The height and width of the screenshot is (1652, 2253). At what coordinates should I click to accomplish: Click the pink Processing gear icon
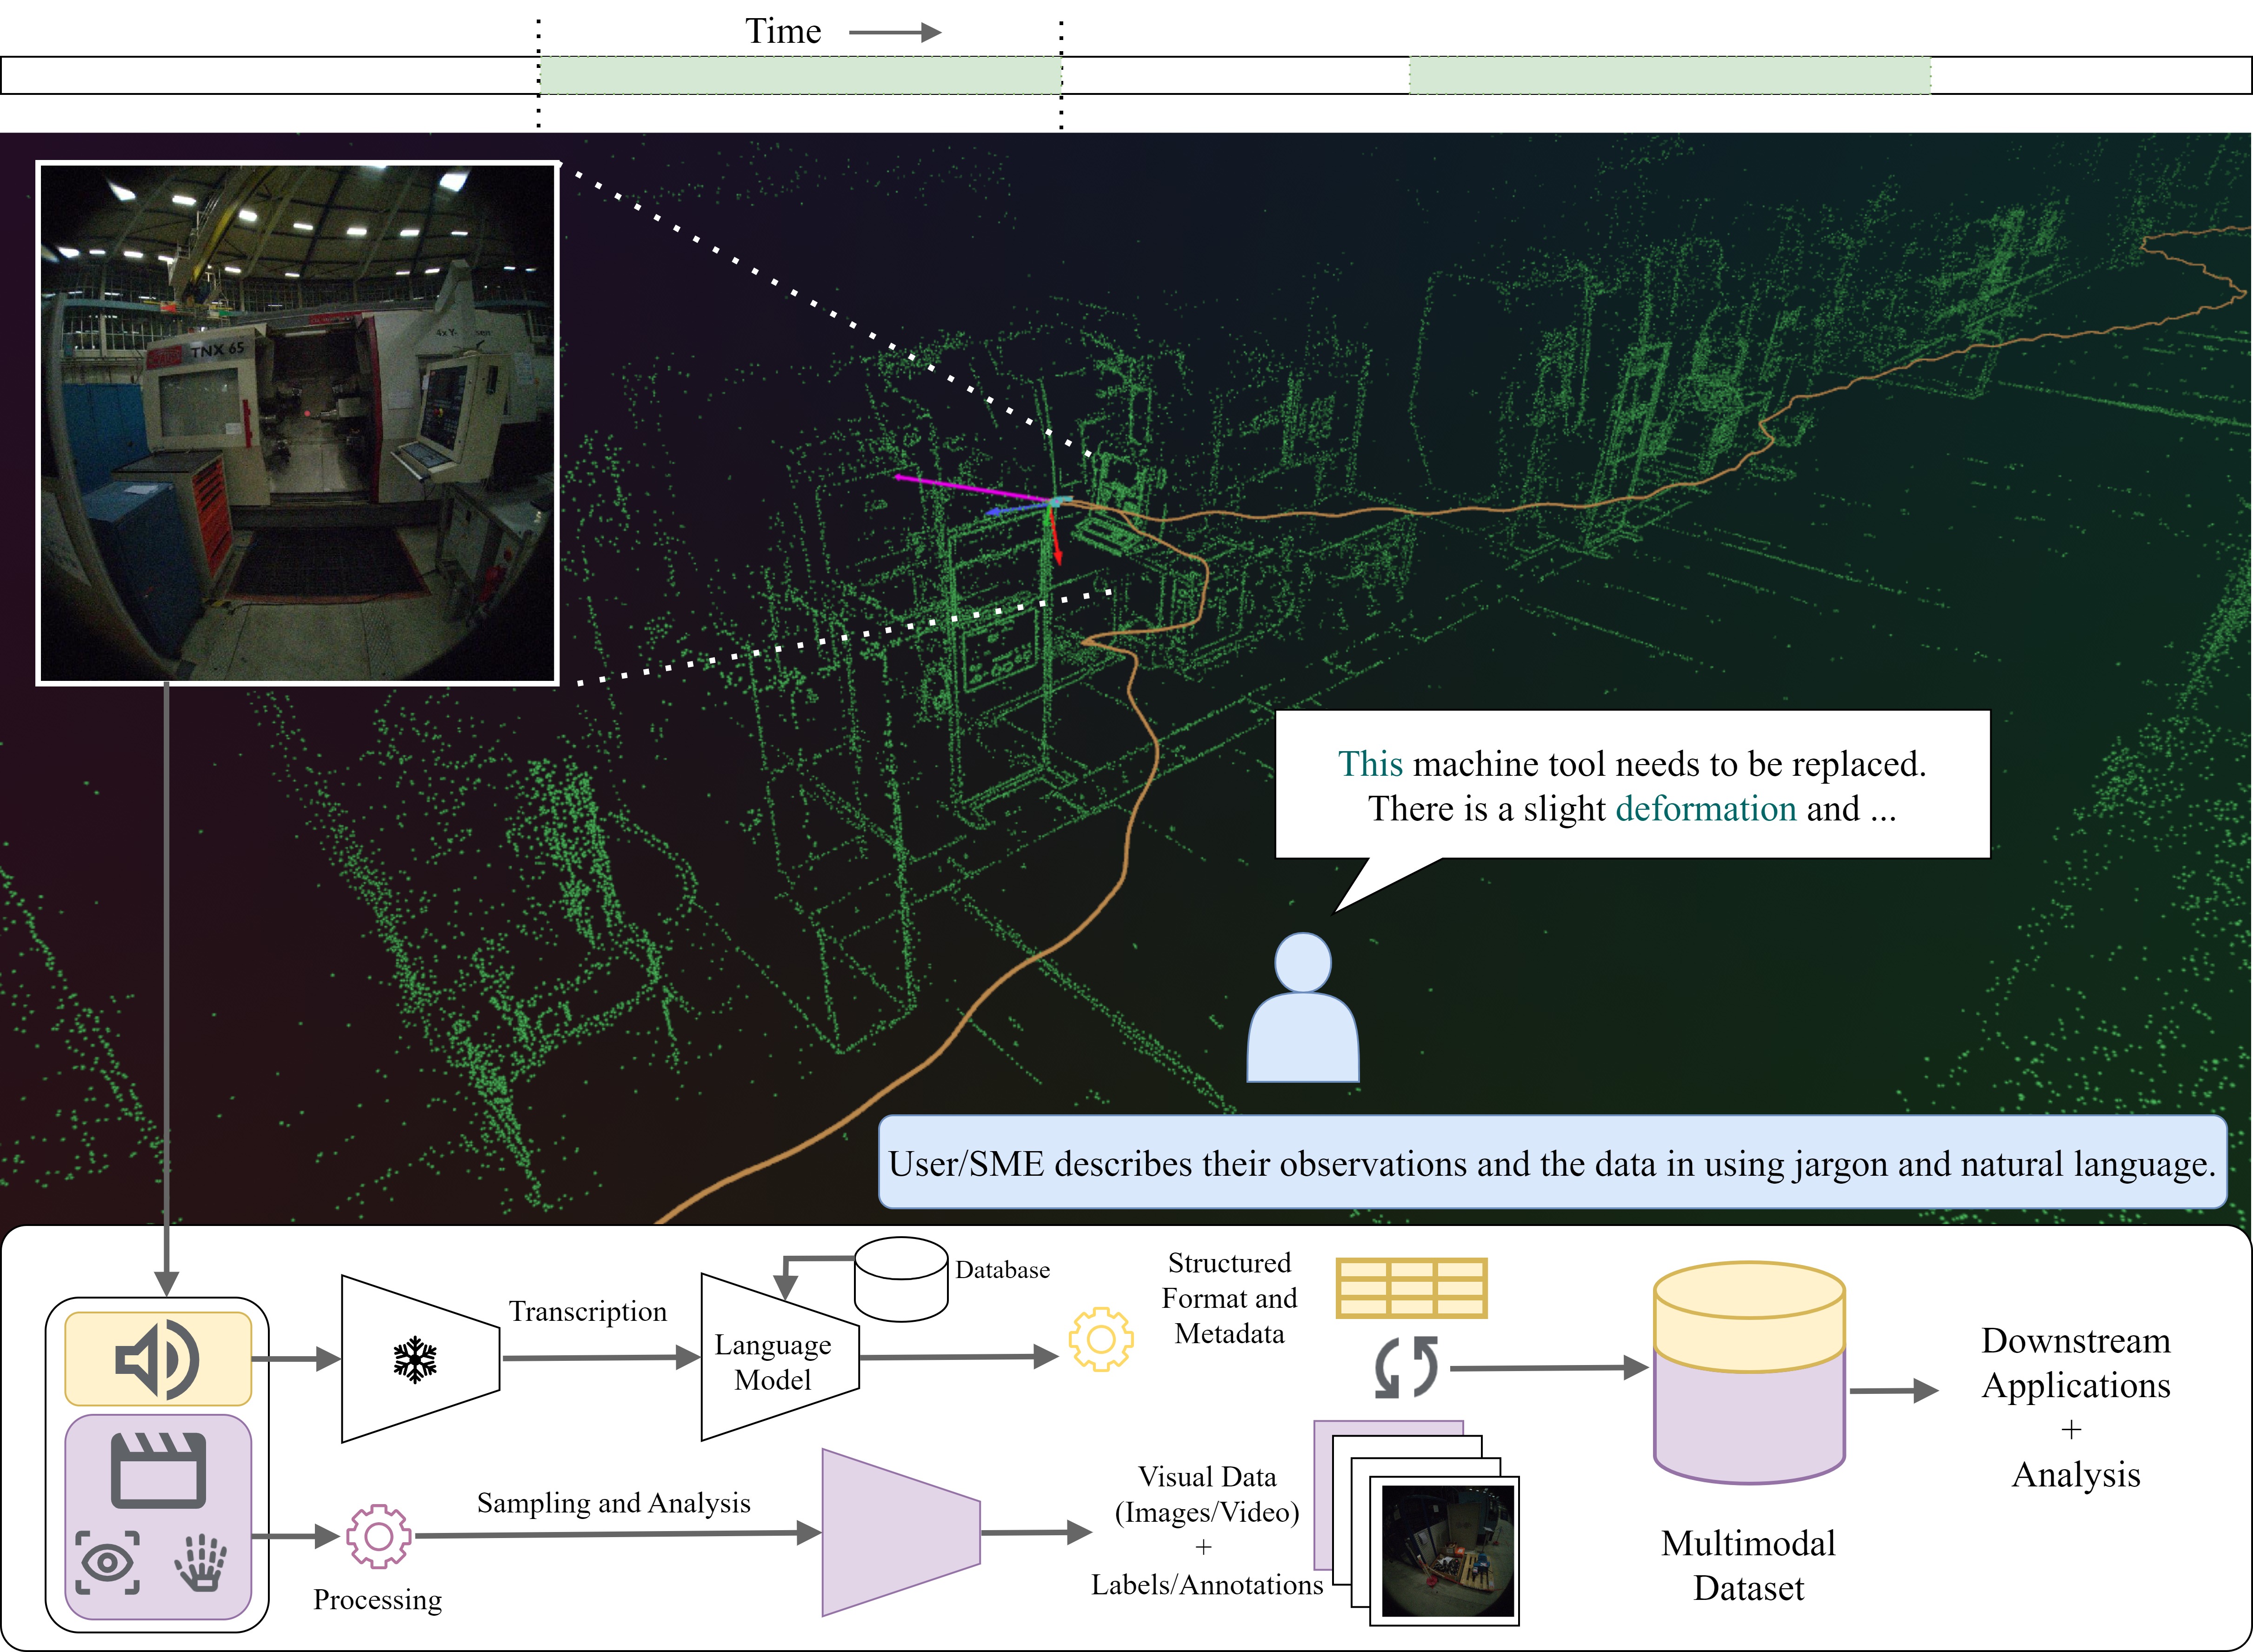pos(378,1536)
